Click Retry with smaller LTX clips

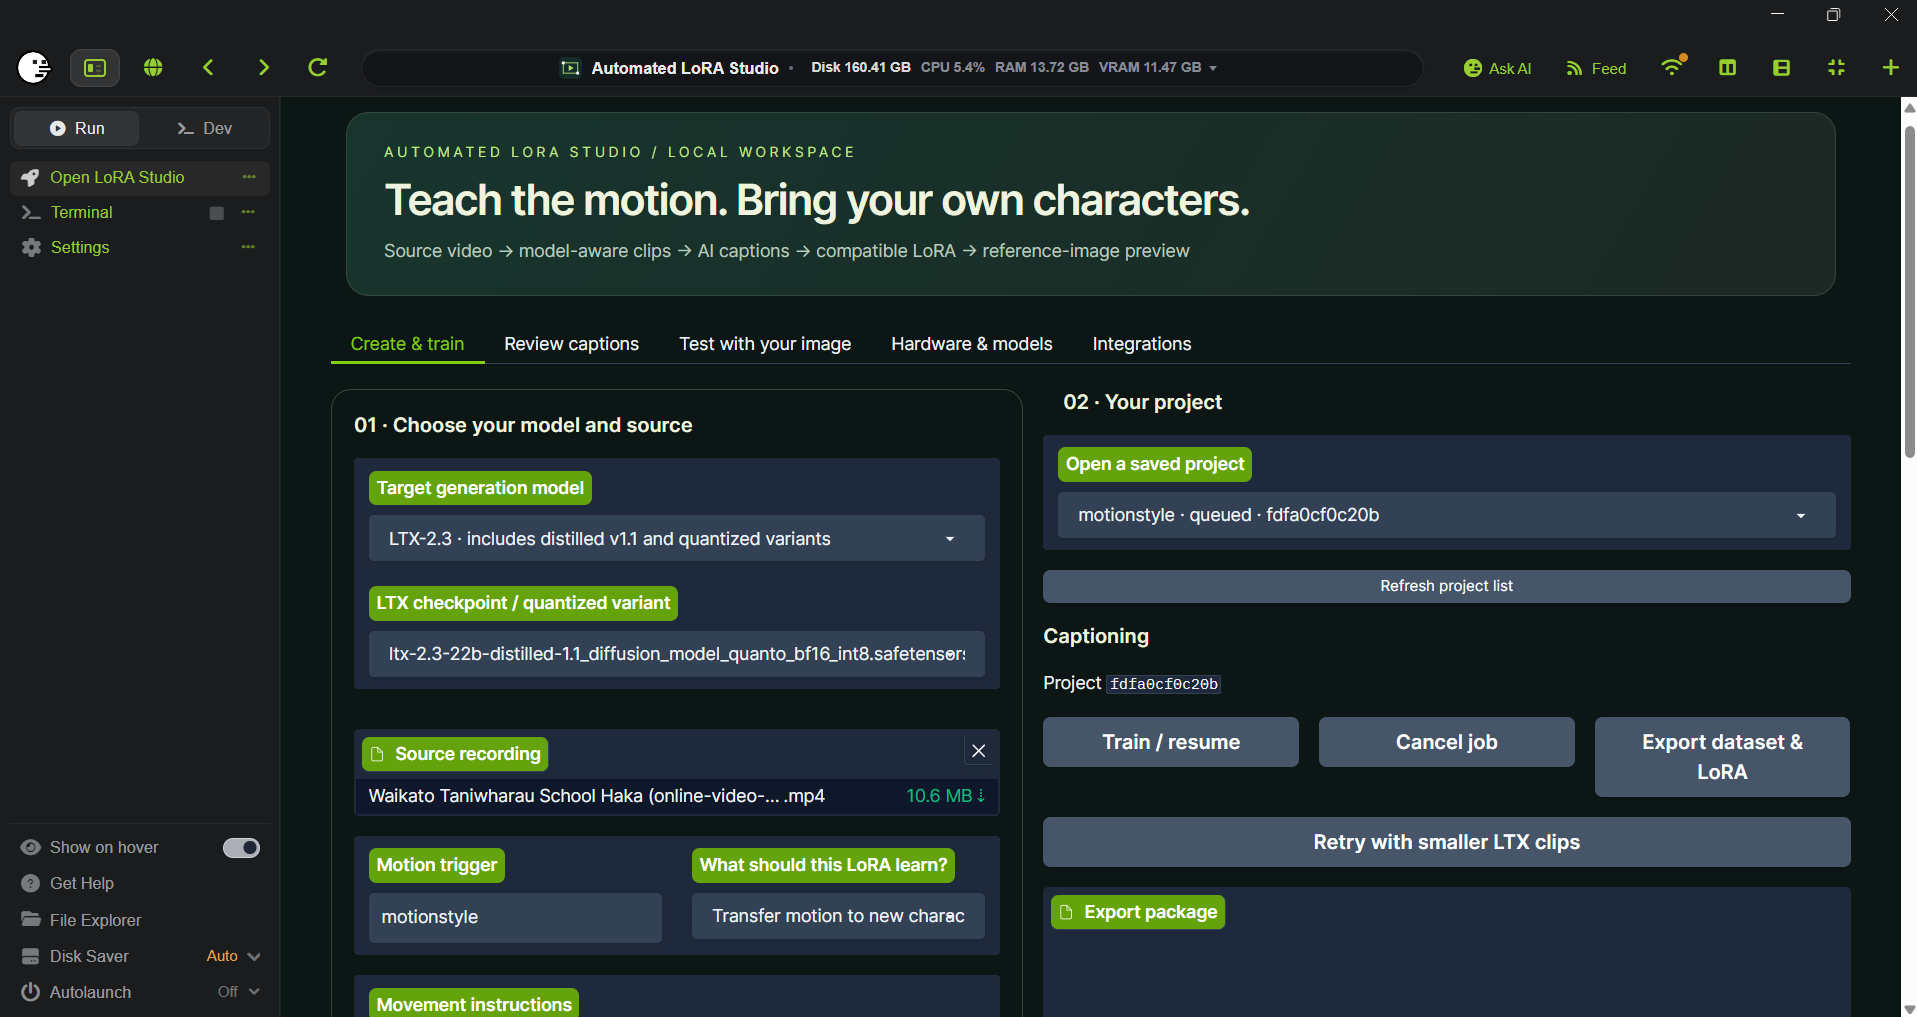[x=1446, y=842]
